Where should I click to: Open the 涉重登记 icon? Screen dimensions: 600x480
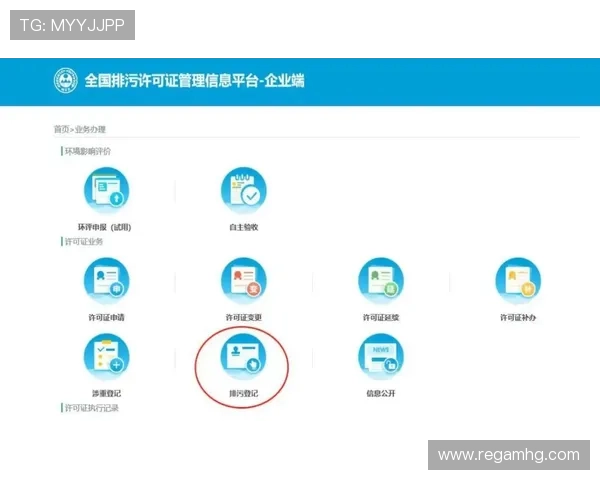[x=107, y=357]
